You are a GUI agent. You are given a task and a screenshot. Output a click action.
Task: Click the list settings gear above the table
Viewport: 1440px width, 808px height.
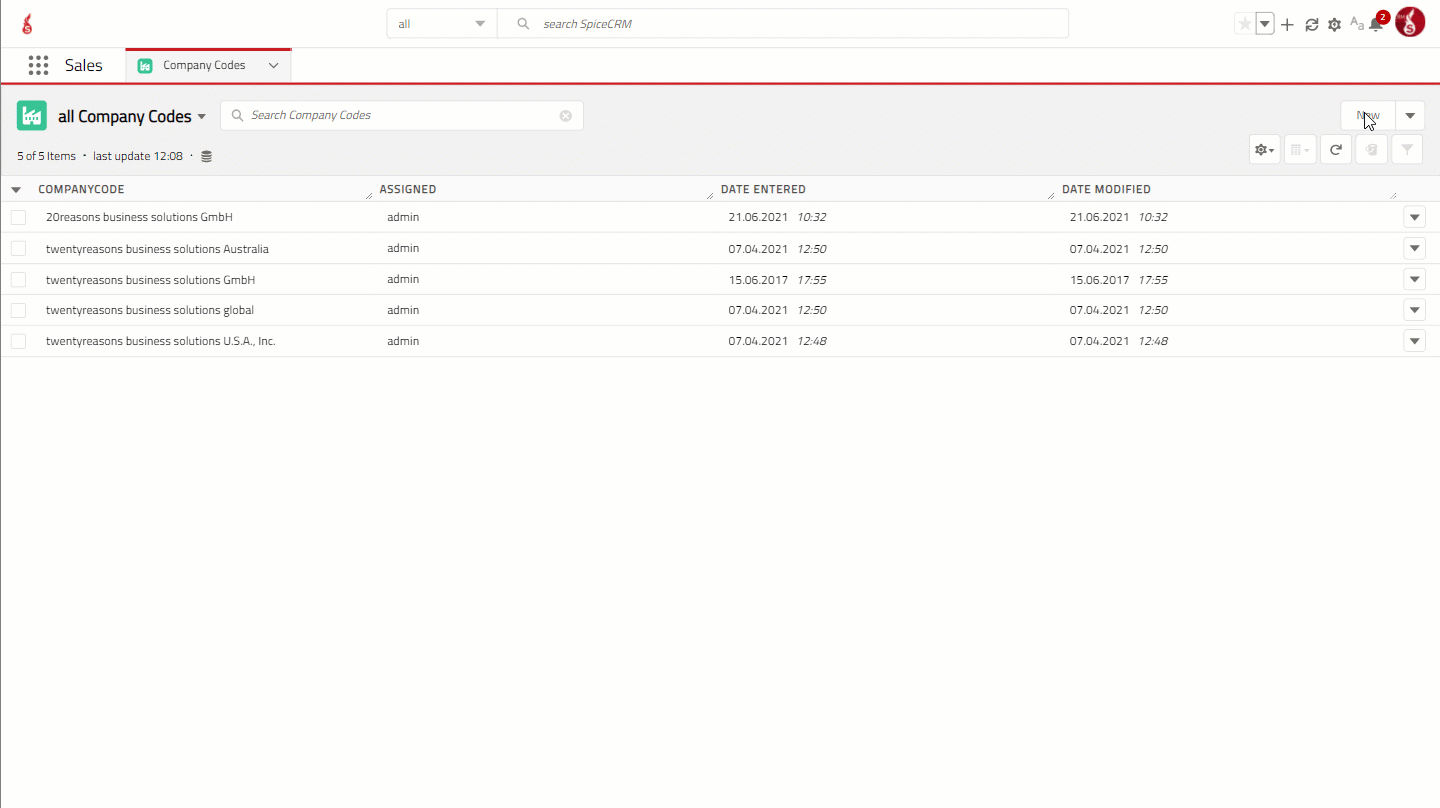point(1263,148)
